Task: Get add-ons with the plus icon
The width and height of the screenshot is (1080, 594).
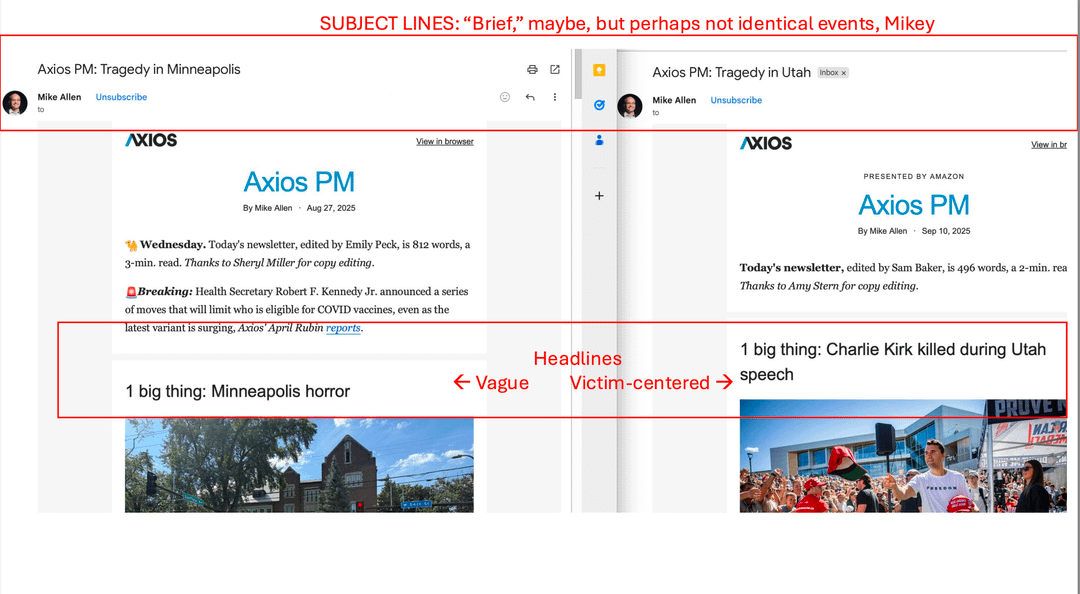Action: point(599,196)
